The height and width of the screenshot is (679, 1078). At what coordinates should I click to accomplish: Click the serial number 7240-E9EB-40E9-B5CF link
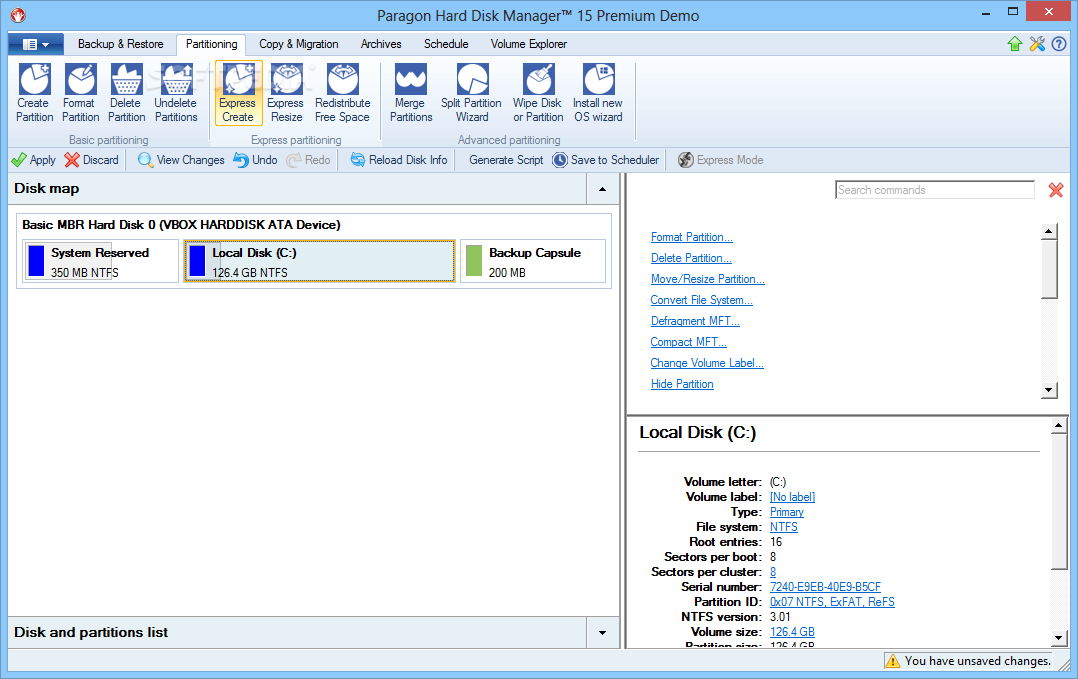coord(825,587)
